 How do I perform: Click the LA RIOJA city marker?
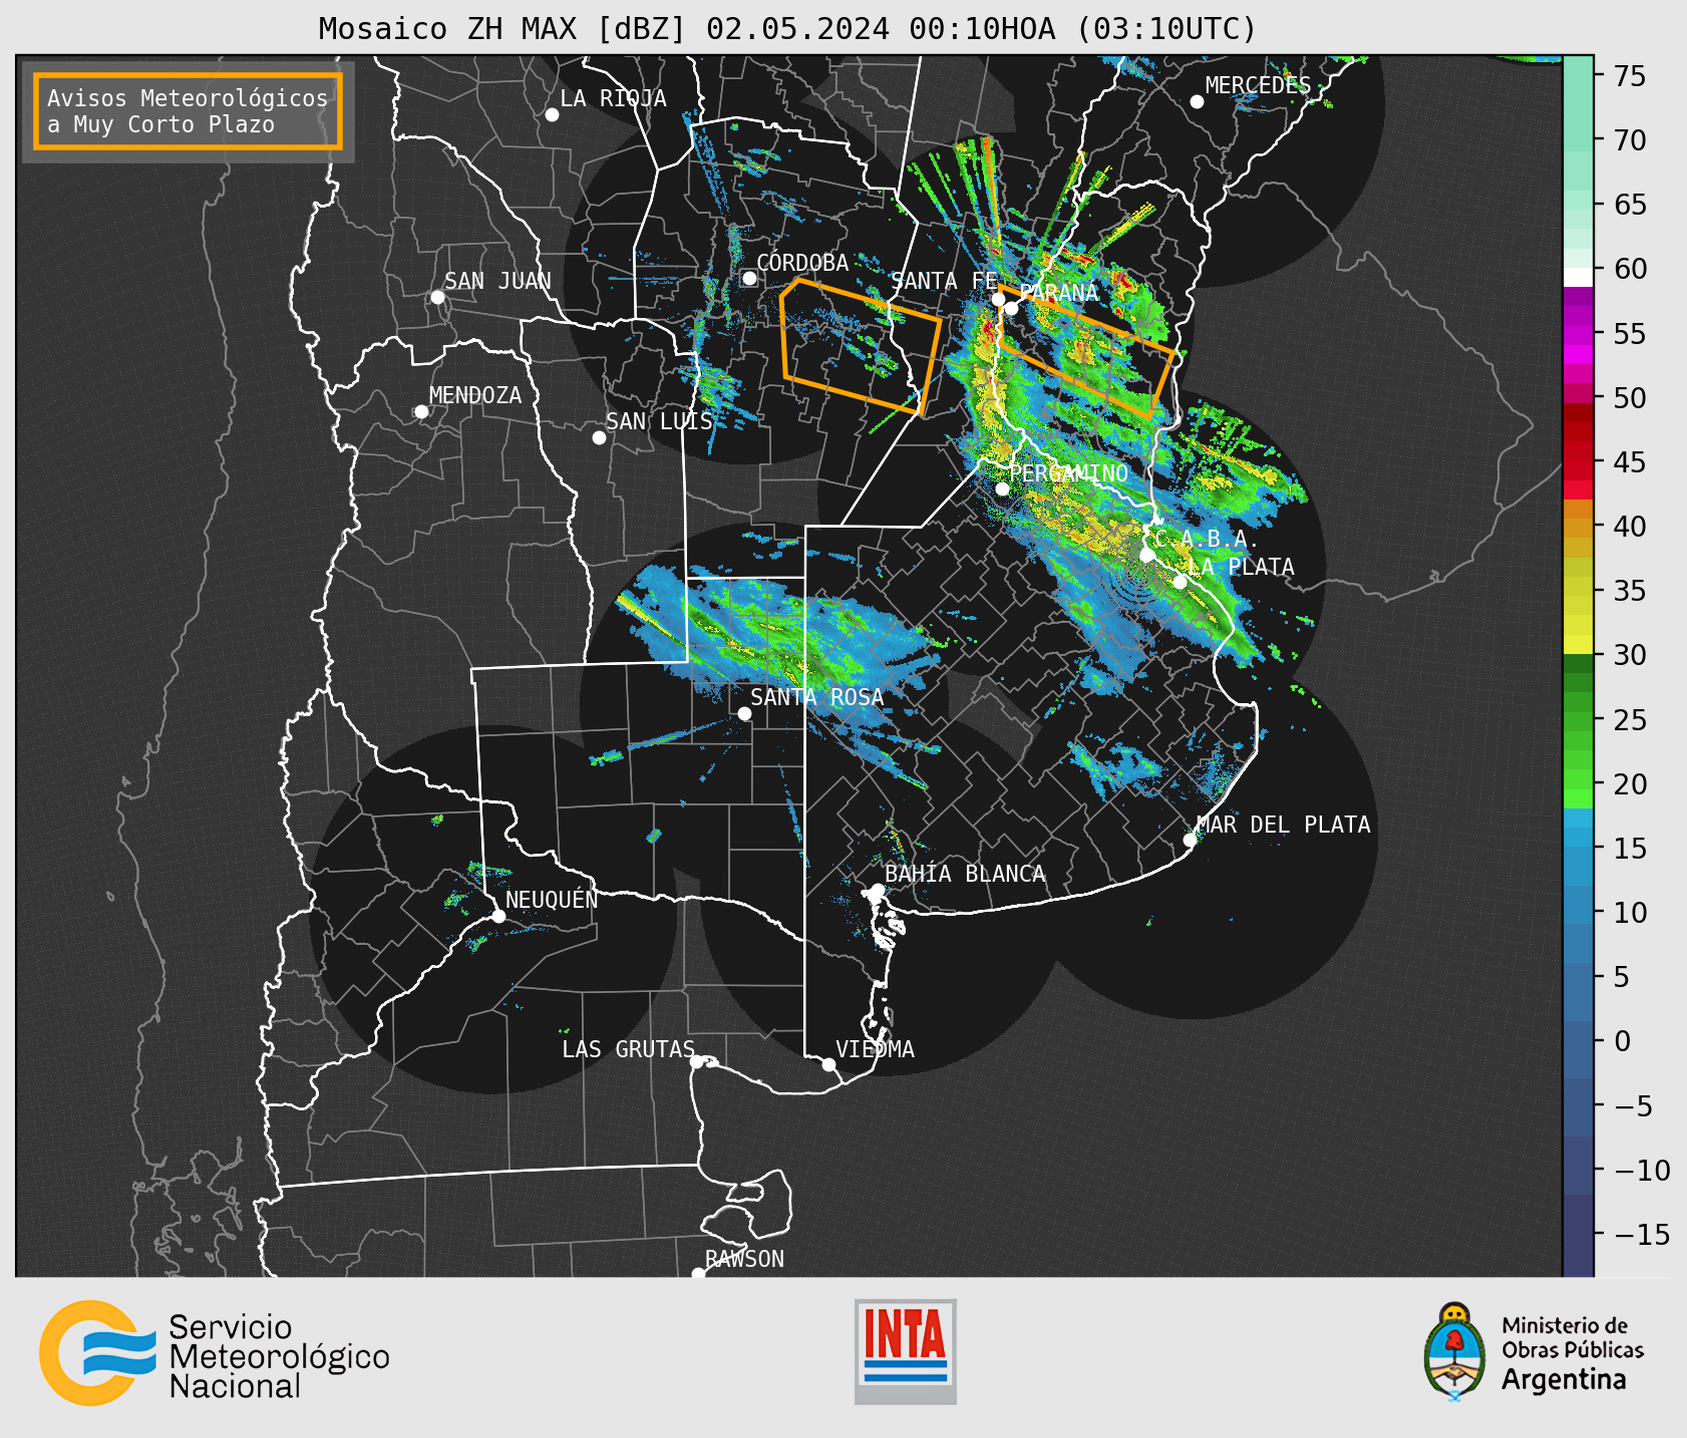click(552, 115)
